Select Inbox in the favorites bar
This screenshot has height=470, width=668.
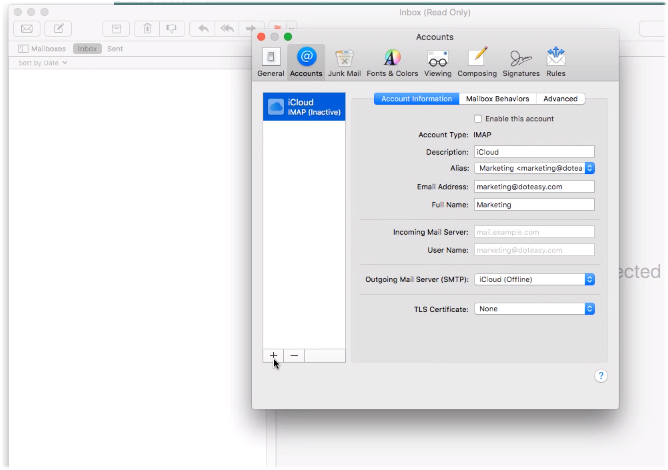click(87, 49)
